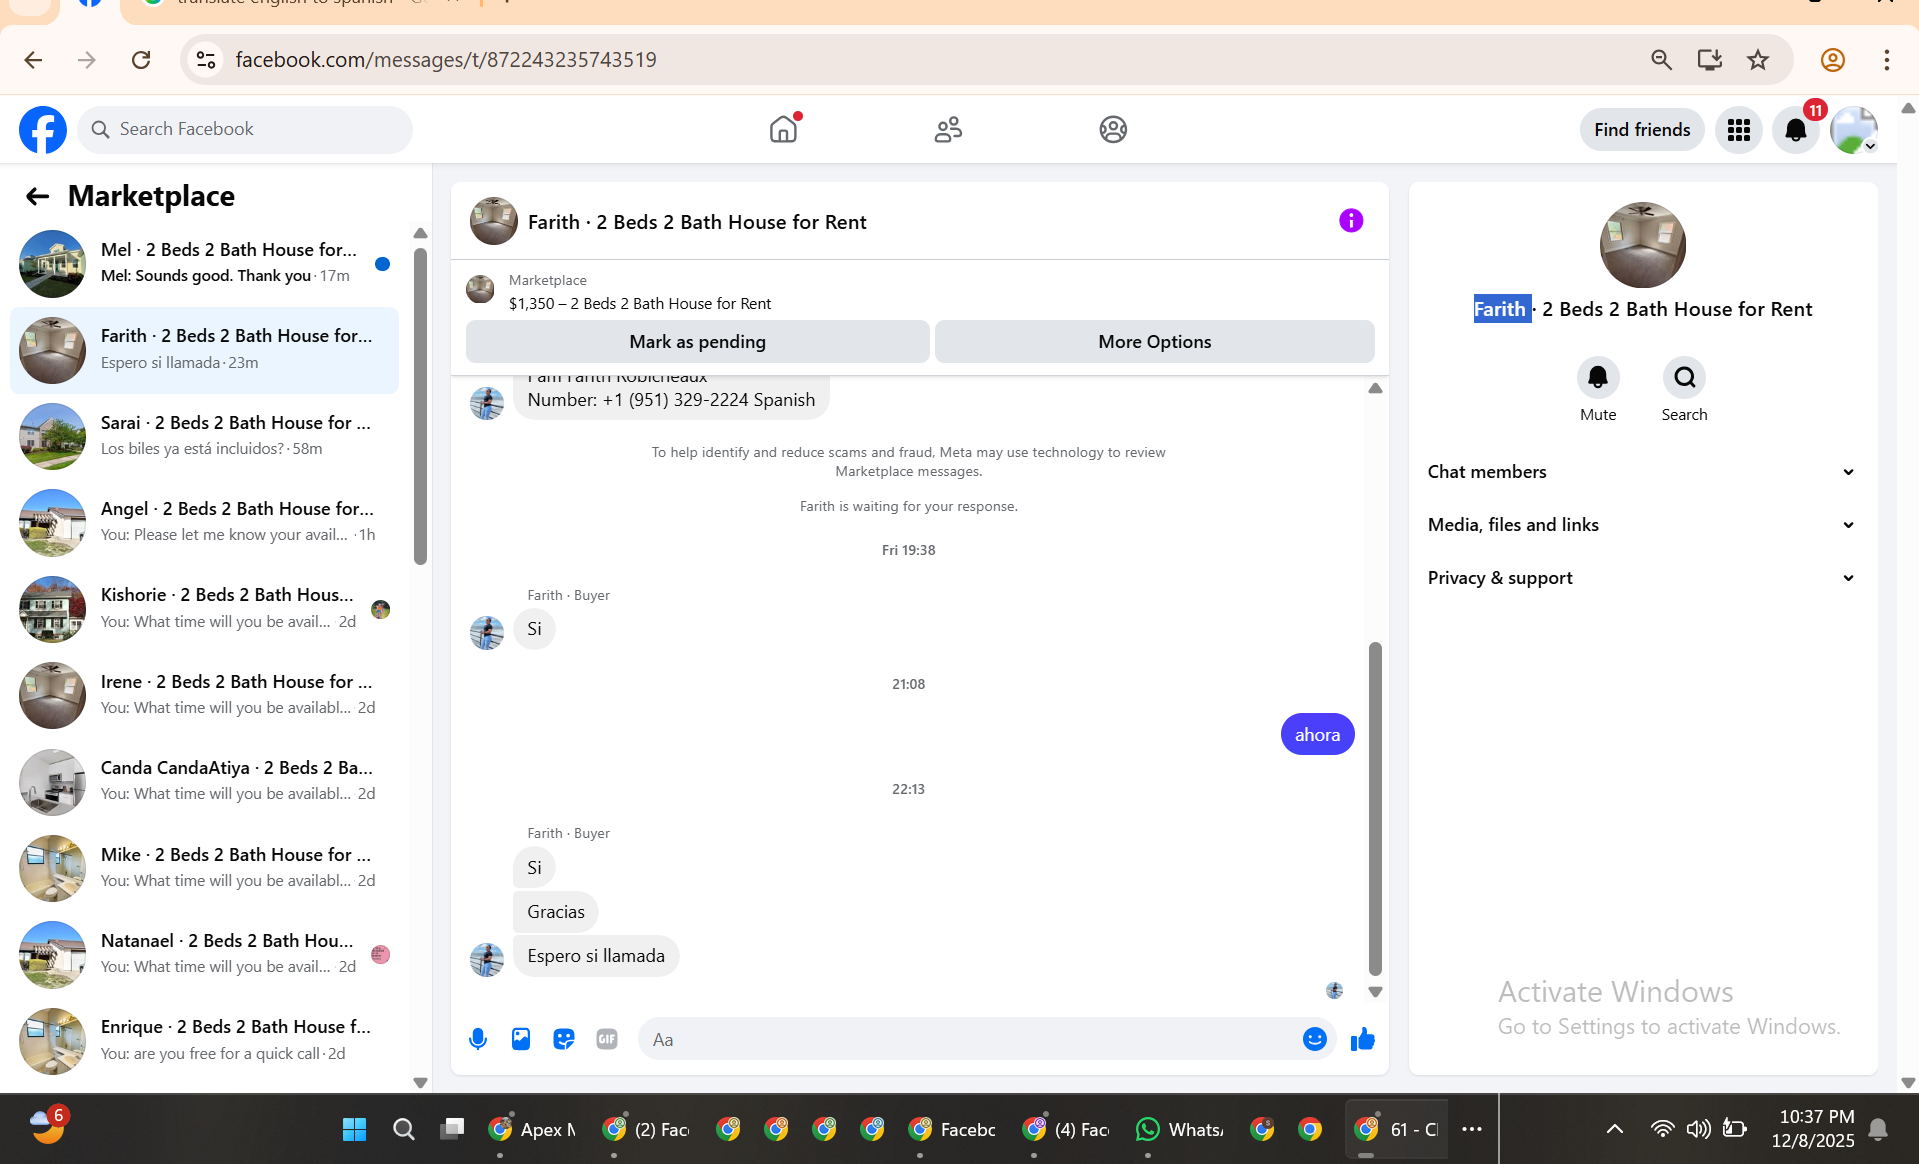The image size is (1919, 1164).
Task: Go back using the Marketplace back arrow
Action: 38,196
